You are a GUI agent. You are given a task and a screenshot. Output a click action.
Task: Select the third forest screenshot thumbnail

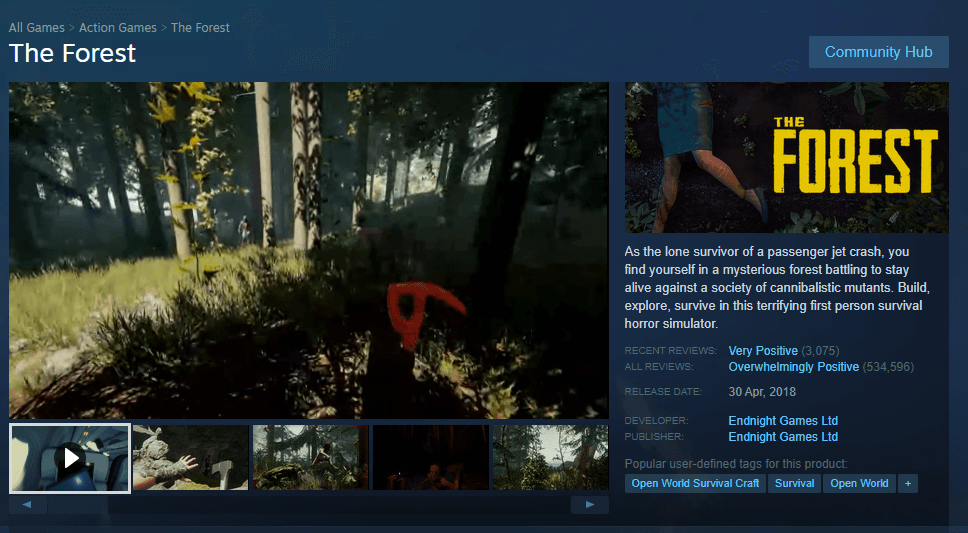(x=311, y=458)
